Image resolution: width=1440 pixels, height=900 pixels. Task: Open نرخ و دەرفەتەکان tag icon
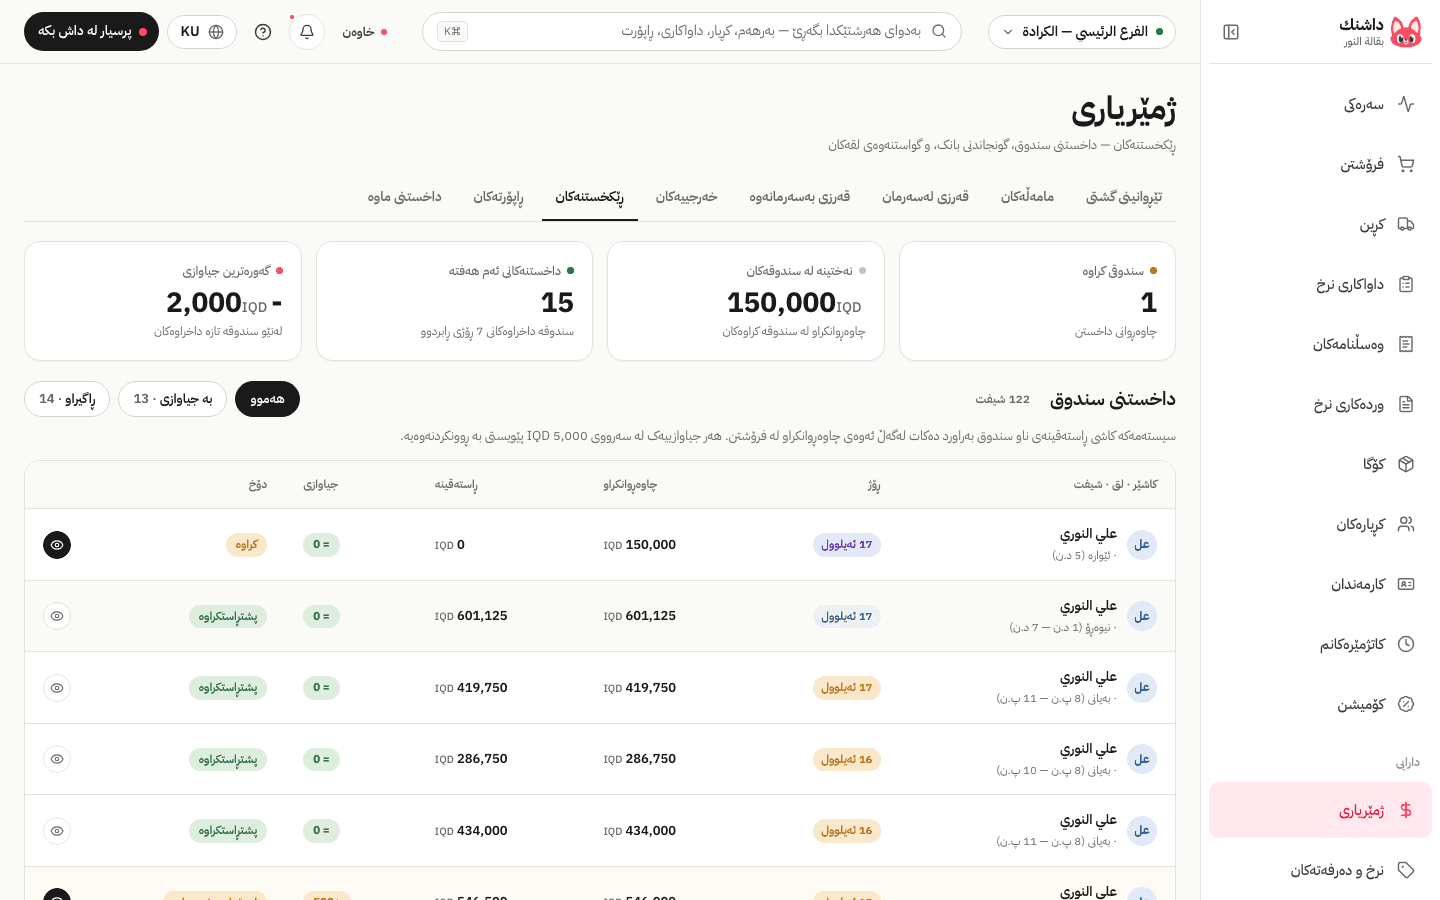pyautogui.click(x=1406, y=870)
